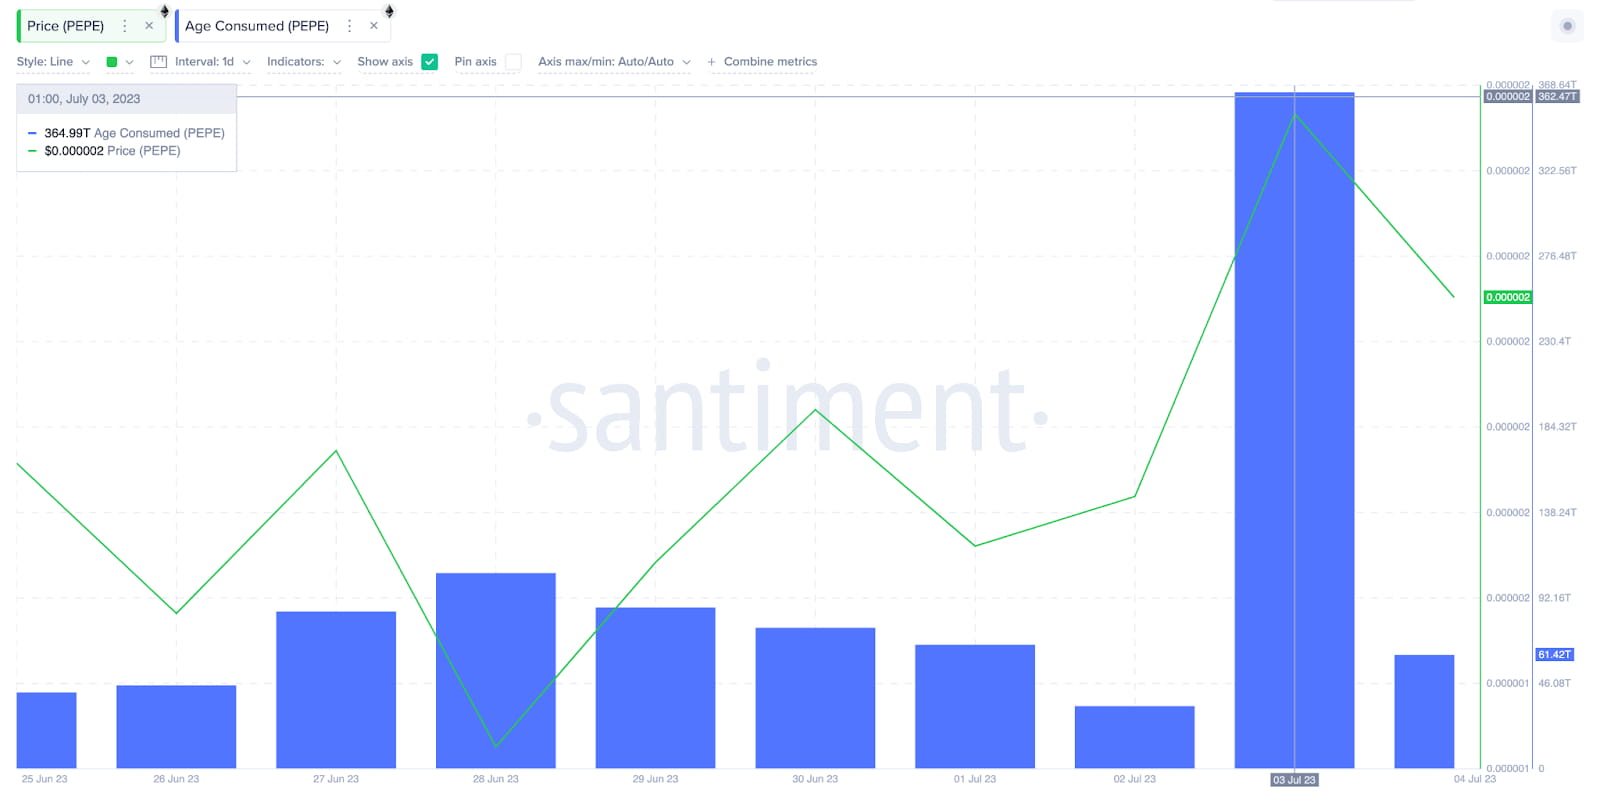Click the Ethereum icon on the Price tab
1600x797 pixels.
(x=165, y=11)
